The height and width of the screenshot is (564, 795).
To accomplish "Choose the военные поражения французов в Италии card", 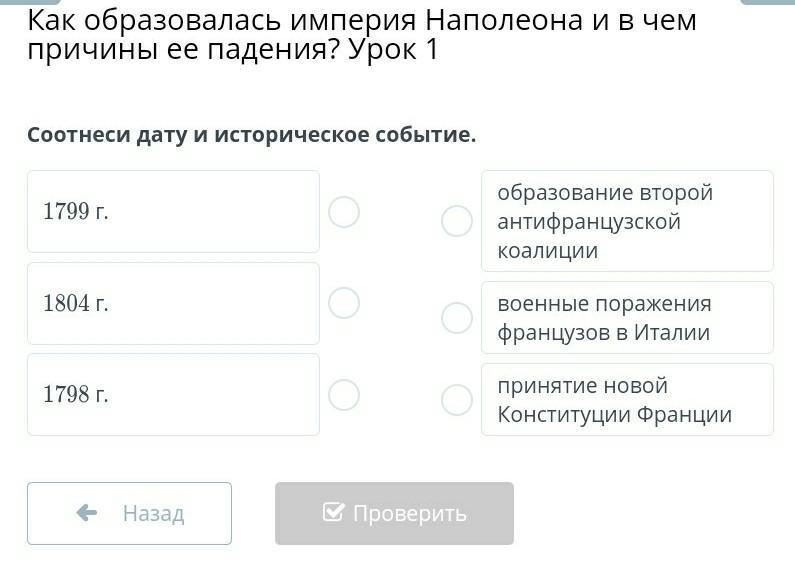I will [627, 318].
